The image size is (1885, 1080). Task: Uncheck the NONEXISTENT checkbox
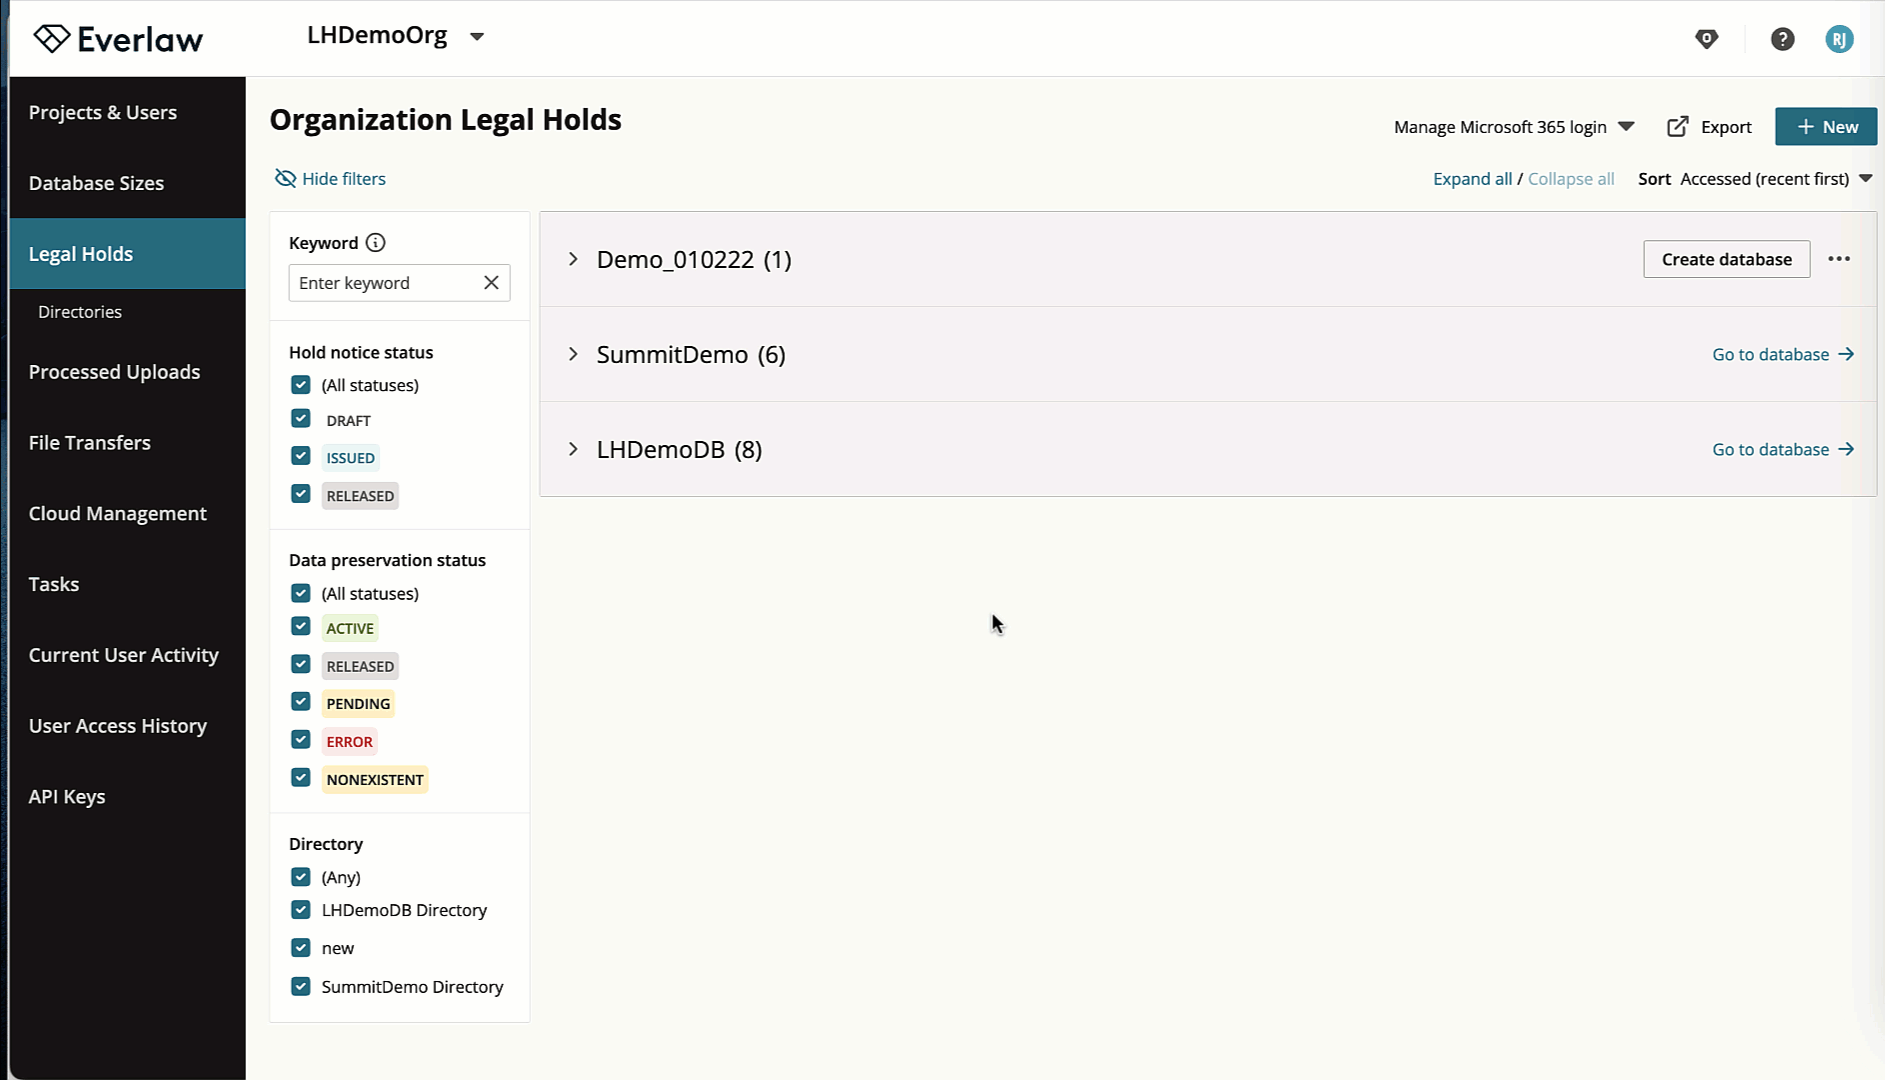pyautogui.click(x=301, y=778)
